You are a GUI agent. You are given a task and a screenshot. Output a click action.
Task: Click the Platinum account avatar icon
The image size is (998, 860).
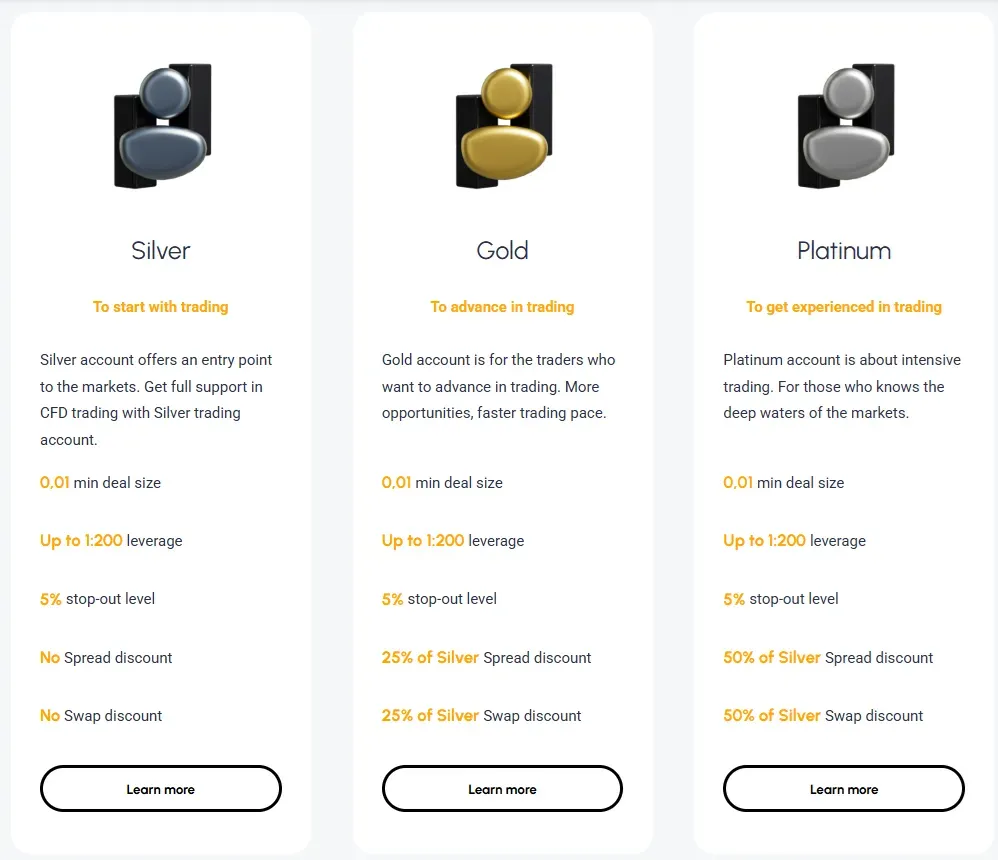[x=845, y=127]
